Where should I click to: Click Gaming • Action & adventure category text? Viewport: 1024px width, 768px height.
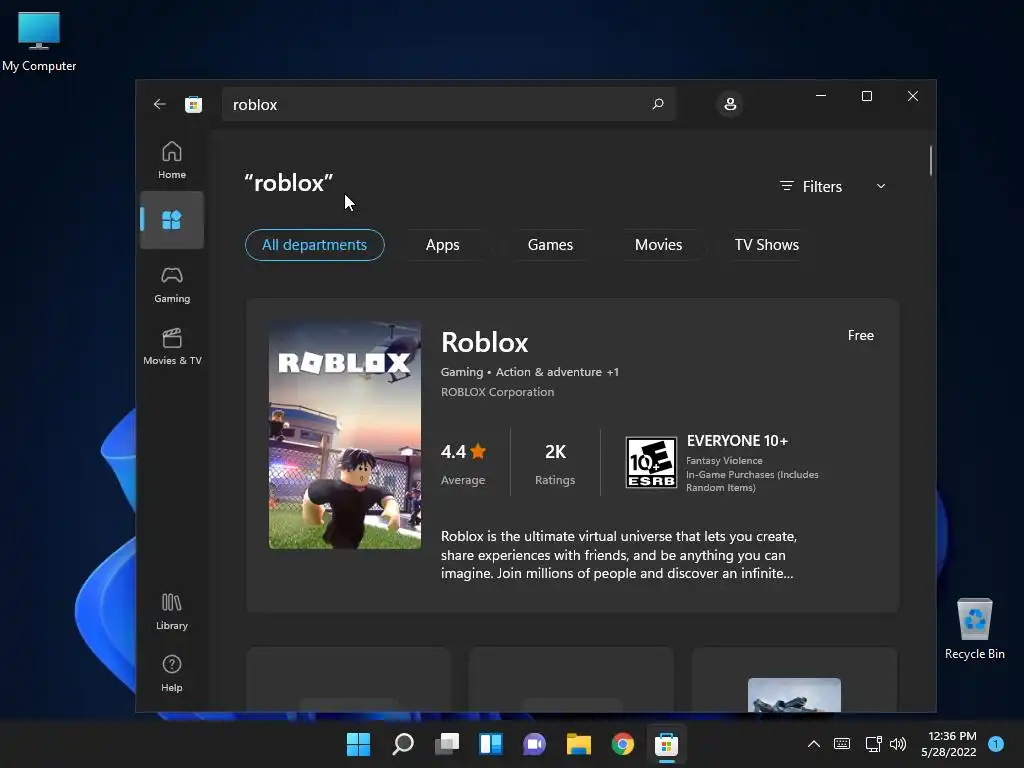530,372
